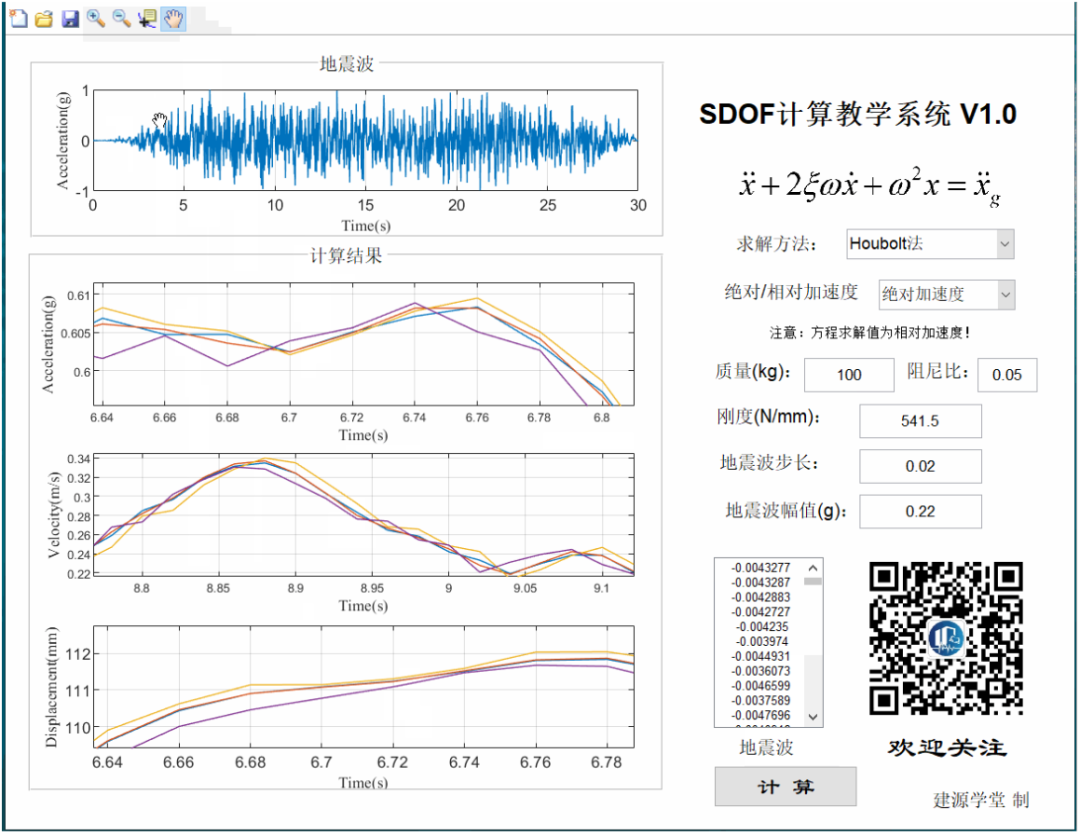
Task: Select the Data Cursor tool
Action: pos(147,19)
